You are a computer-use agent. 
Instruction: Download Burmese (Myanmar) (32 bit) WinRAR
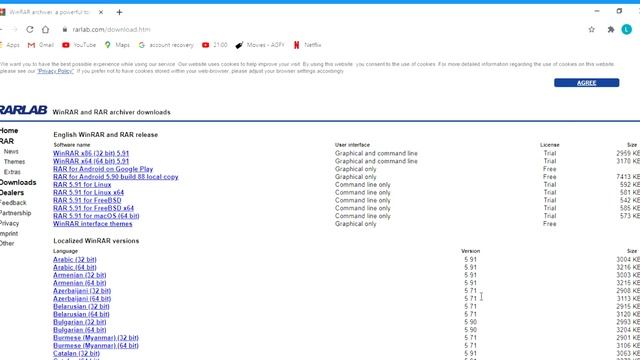(96, 338)
